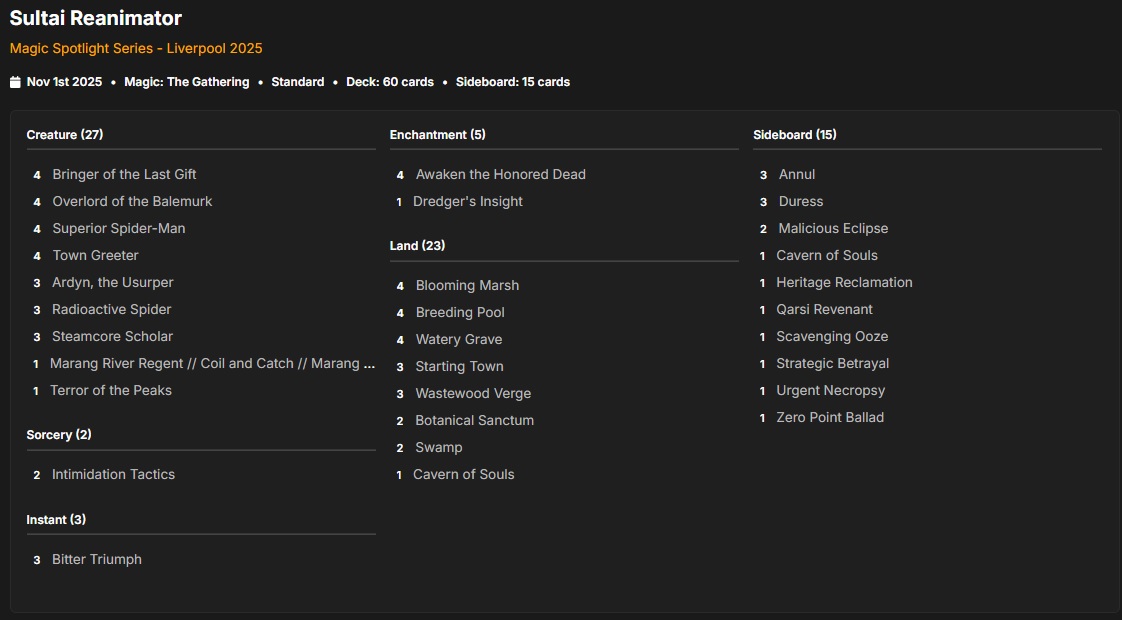The height and width of the screenshot is (620, 1122).
Task: Open Urgent Necropsy sideboard card
Action: tap(830, 390)
